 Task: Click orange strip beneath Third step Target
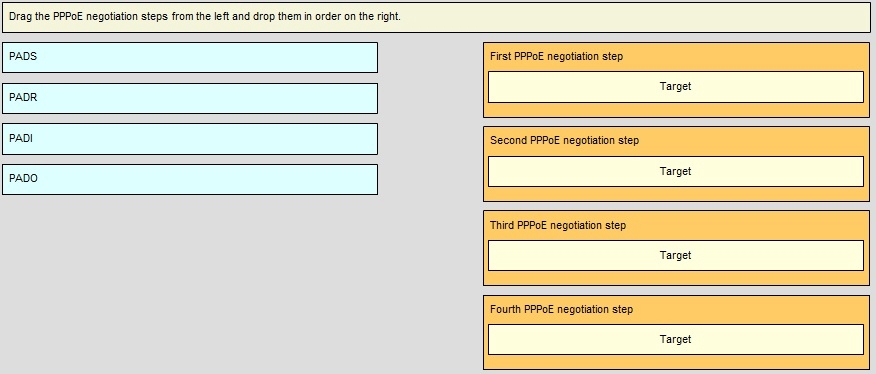pyautogui.click(x=676, y=278)
